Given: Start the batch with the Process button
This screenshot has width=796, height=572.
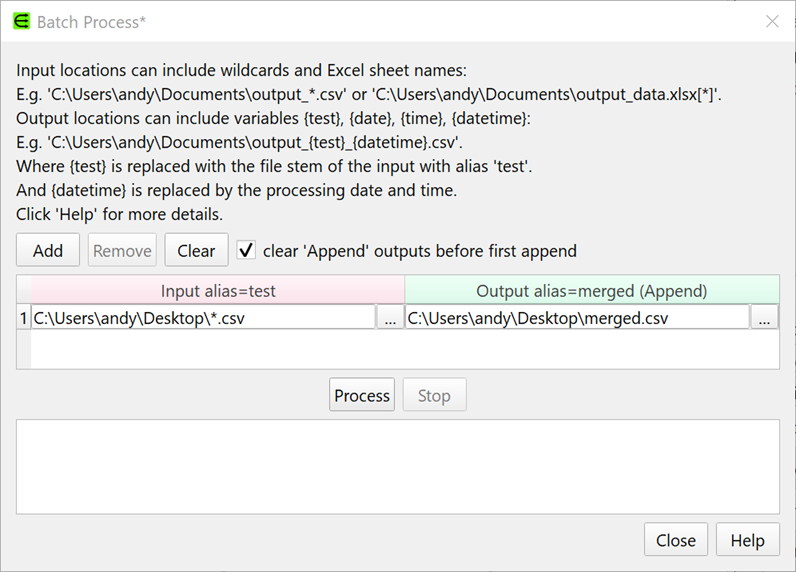Looking at the screenshot, I should [362, 395].
